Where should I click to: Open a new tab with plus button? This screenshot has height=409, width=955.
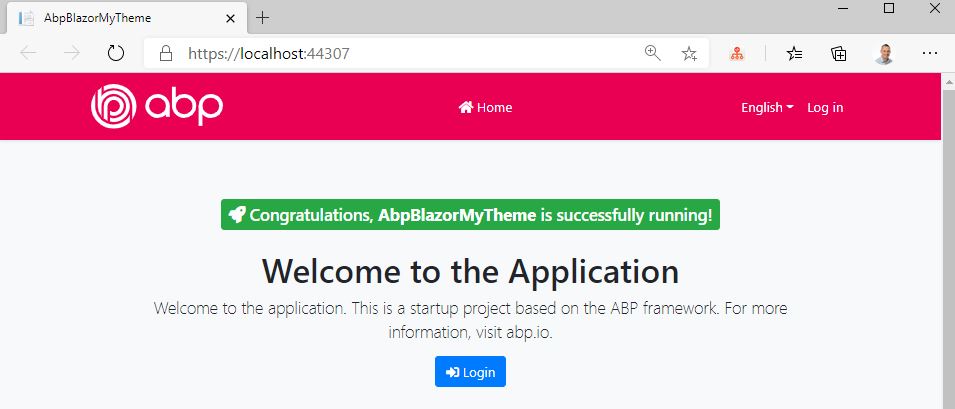[263, 18]
